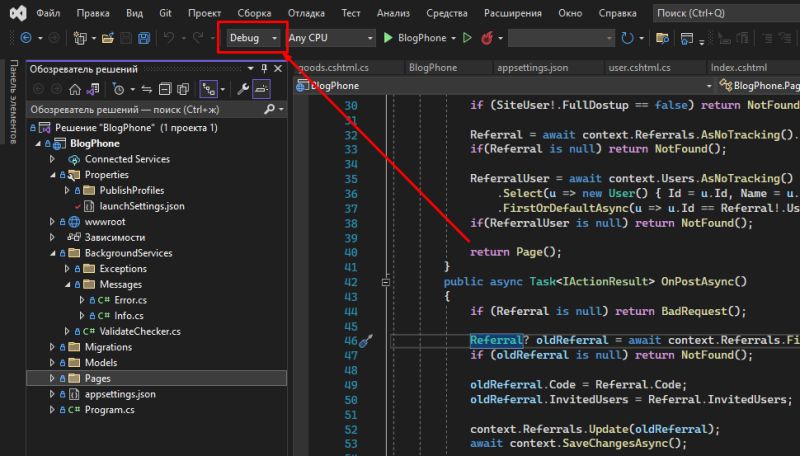This screenshot has width=800, height=456.
Task: Click the screwdriver quick-action icon at line 46
Action: tap(366, 341)
